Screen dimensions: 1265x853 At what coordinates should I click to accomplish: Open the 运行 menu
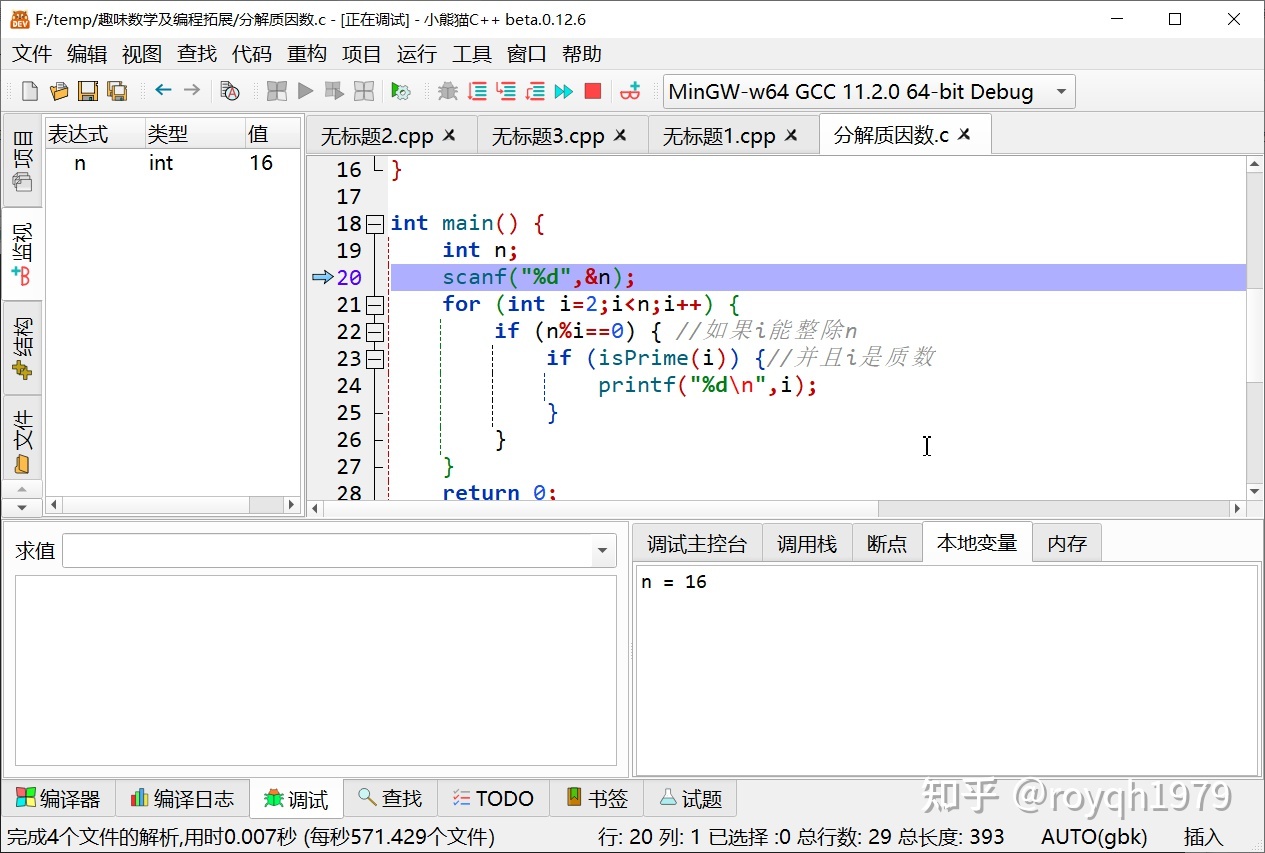coord(417,54)
